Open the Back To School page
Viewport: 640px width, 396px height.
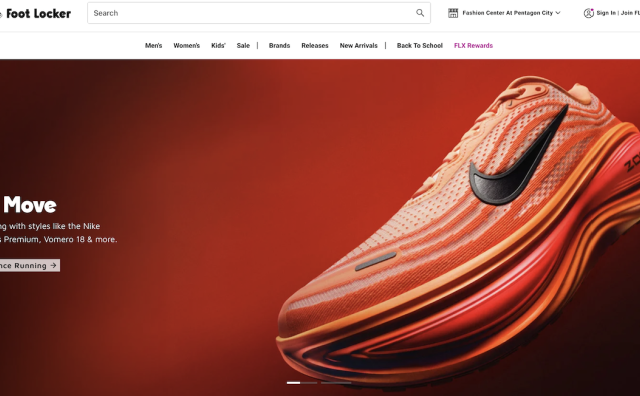coord(420,46)
